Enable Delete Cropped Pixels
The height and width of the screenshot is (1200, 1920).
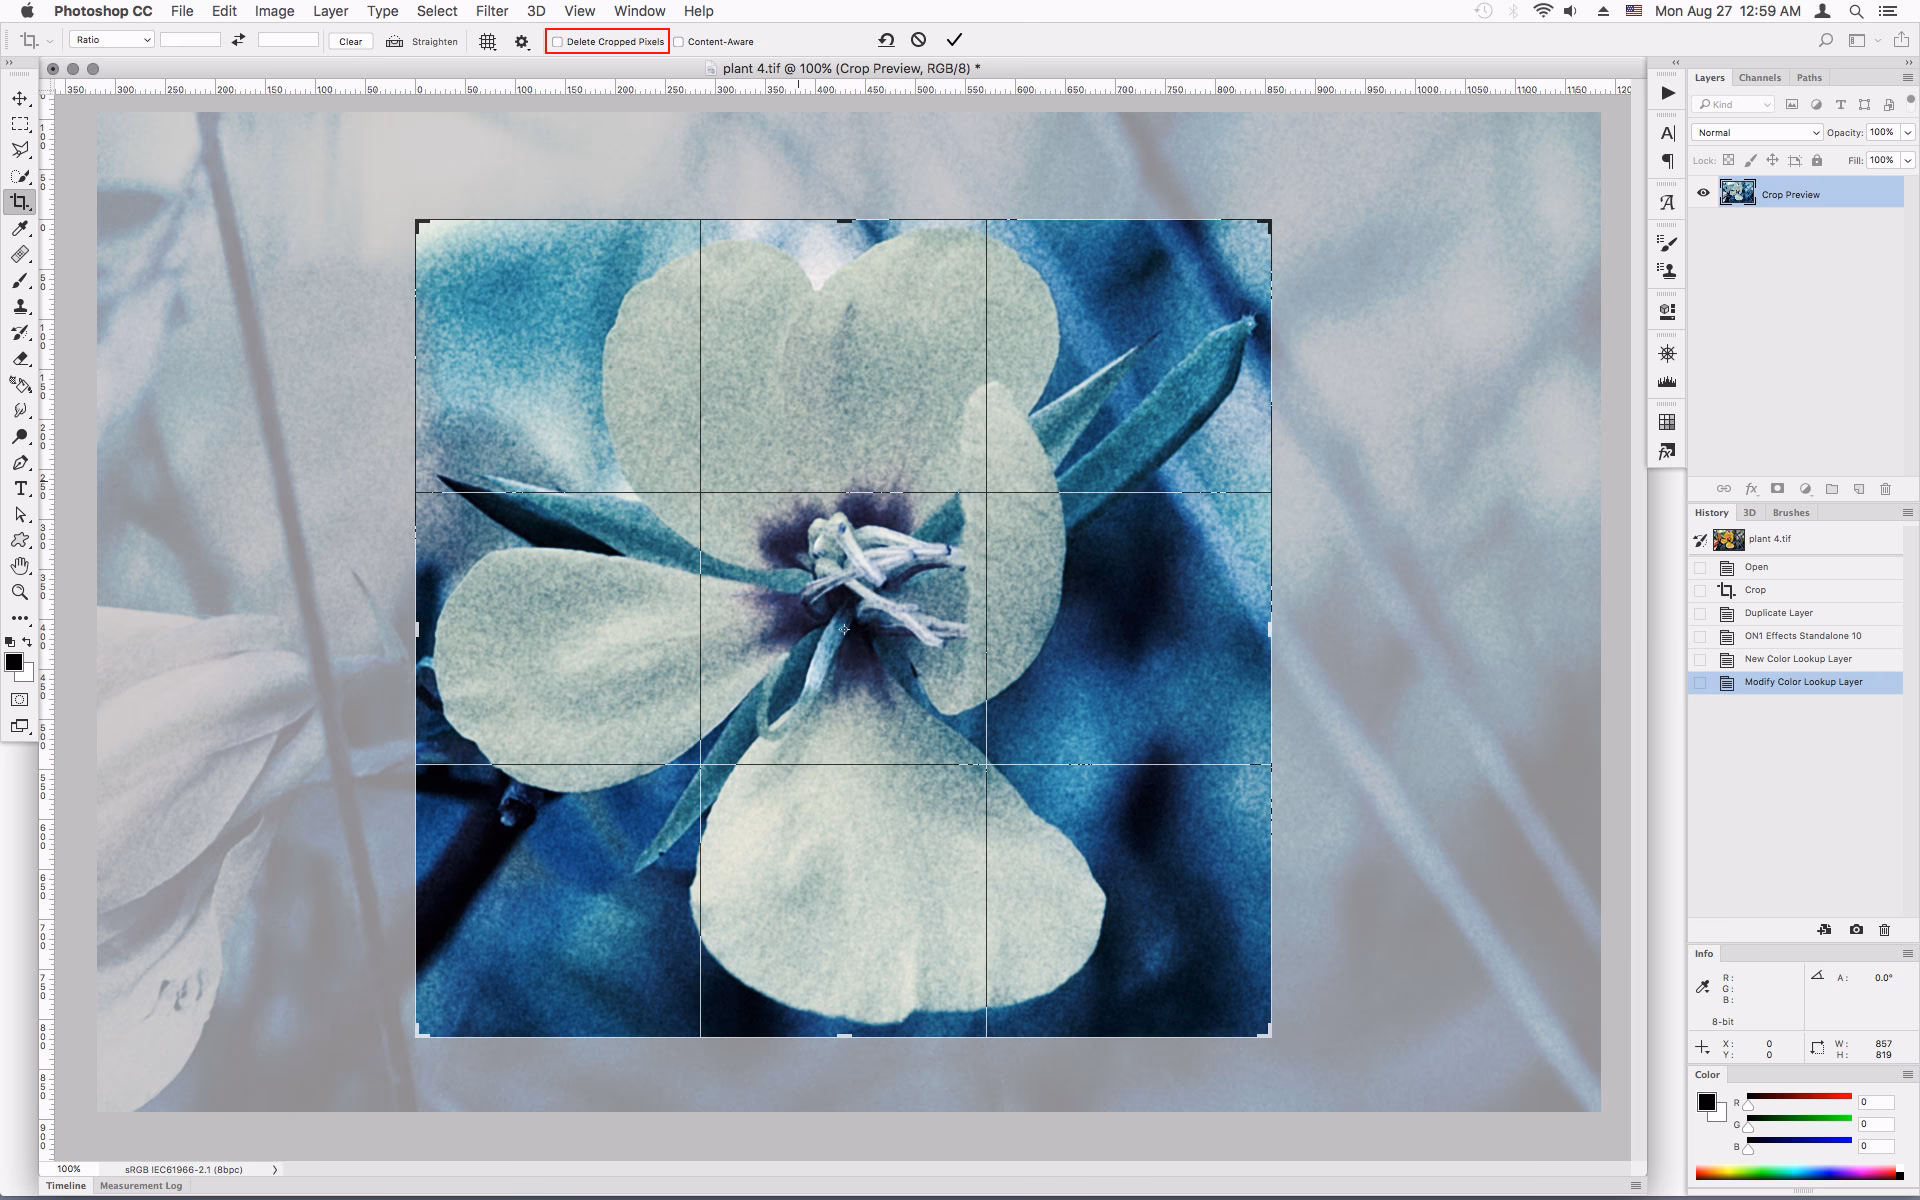(559, 41)
